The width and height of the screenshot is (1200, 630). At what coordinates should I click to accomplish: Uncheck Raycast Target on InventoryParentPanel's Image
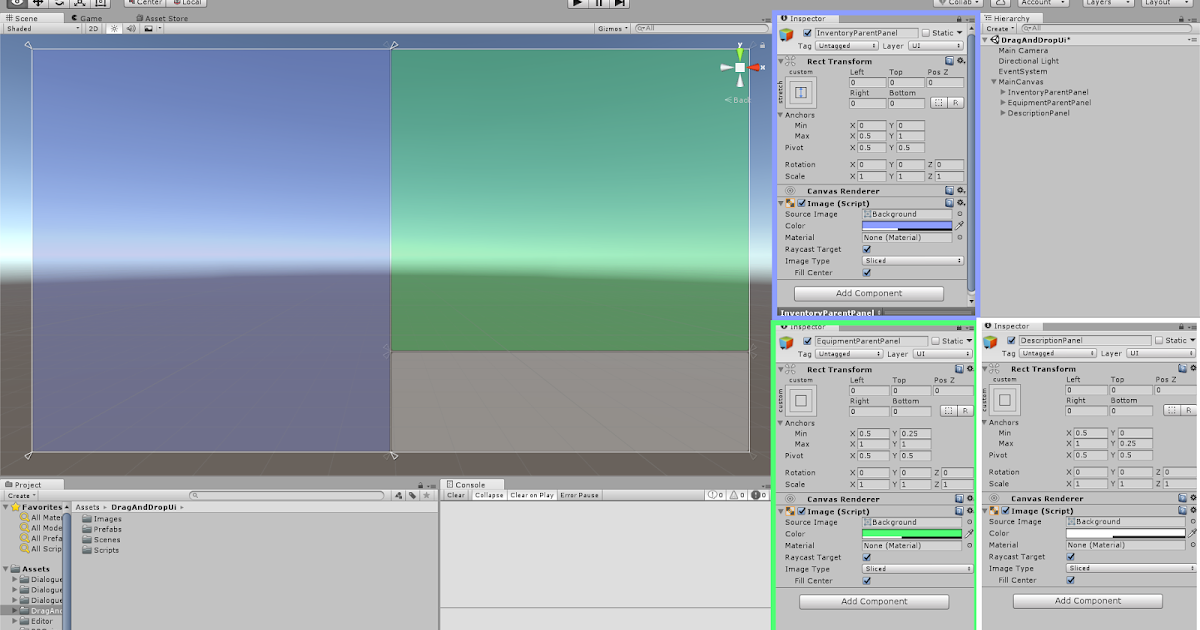pos(865,249)
